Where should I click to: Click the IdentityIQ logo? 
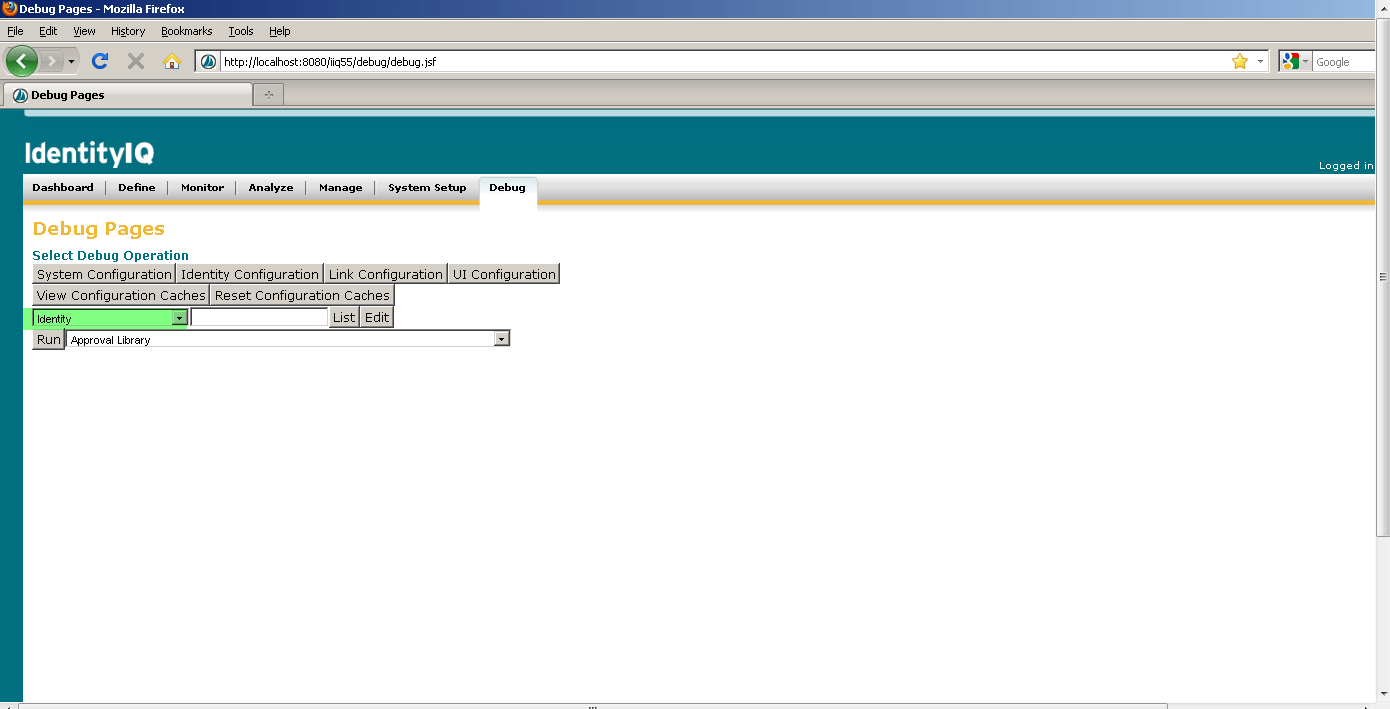click(89, 153)
